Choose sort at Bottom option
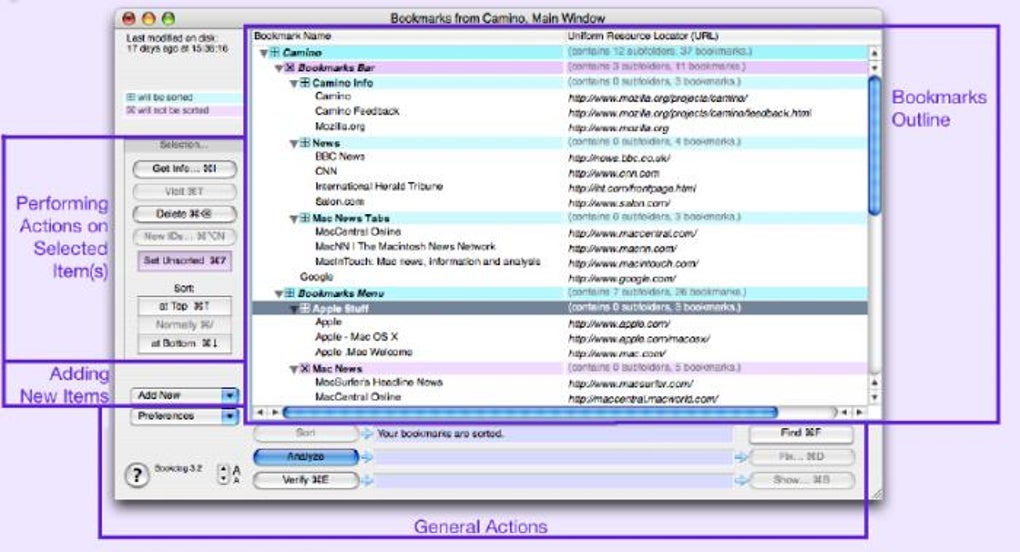The image size is (1020, 552). tap(185, 343)
